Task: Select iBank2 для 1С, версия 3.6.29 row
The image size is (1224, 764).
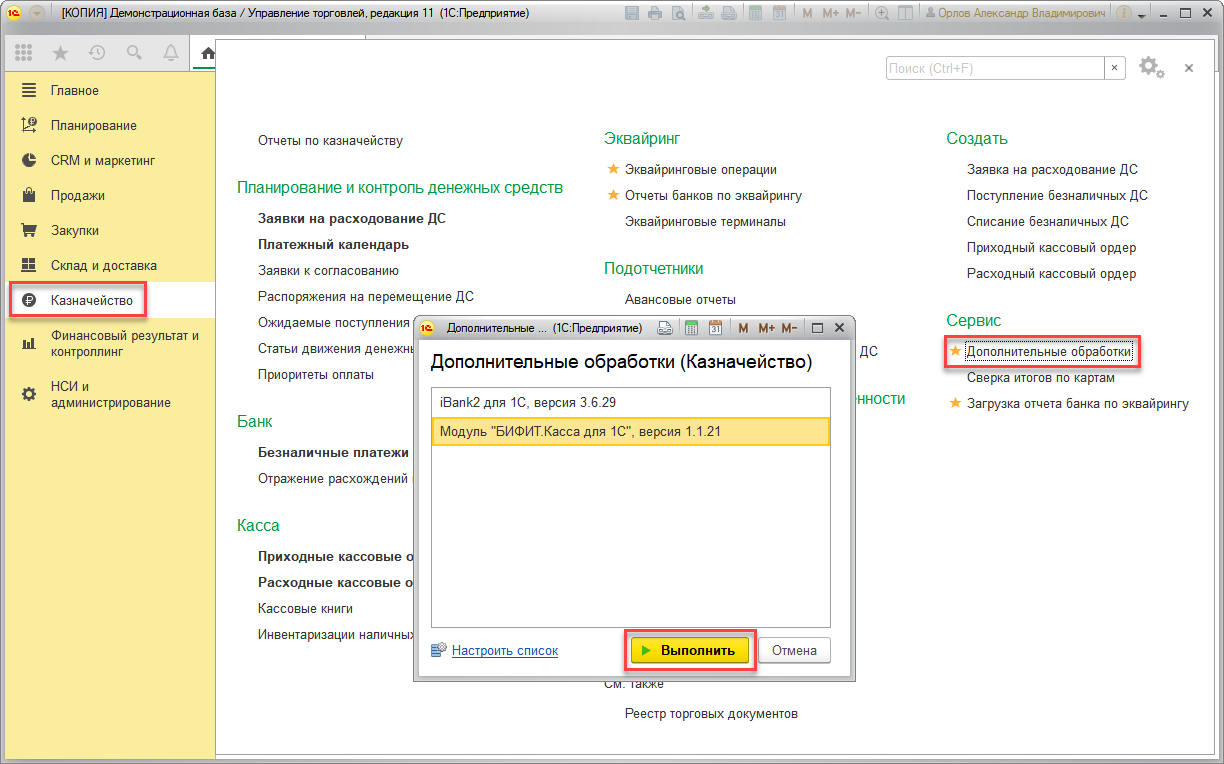Action: coord(630,402)
